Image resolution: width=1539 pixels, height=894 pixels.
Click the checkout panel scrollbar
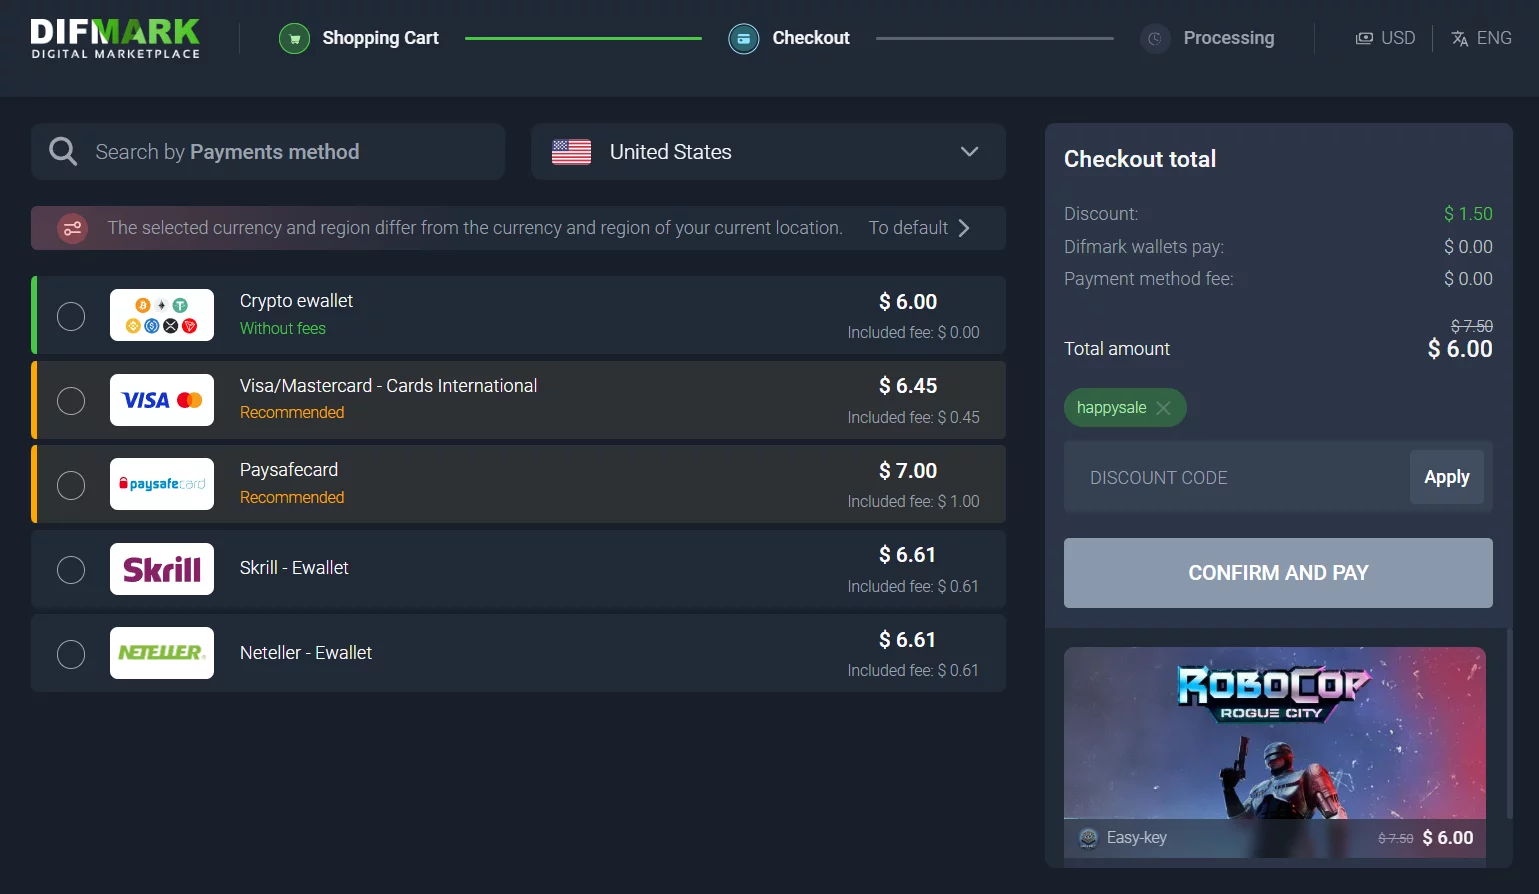(1509, 725)
